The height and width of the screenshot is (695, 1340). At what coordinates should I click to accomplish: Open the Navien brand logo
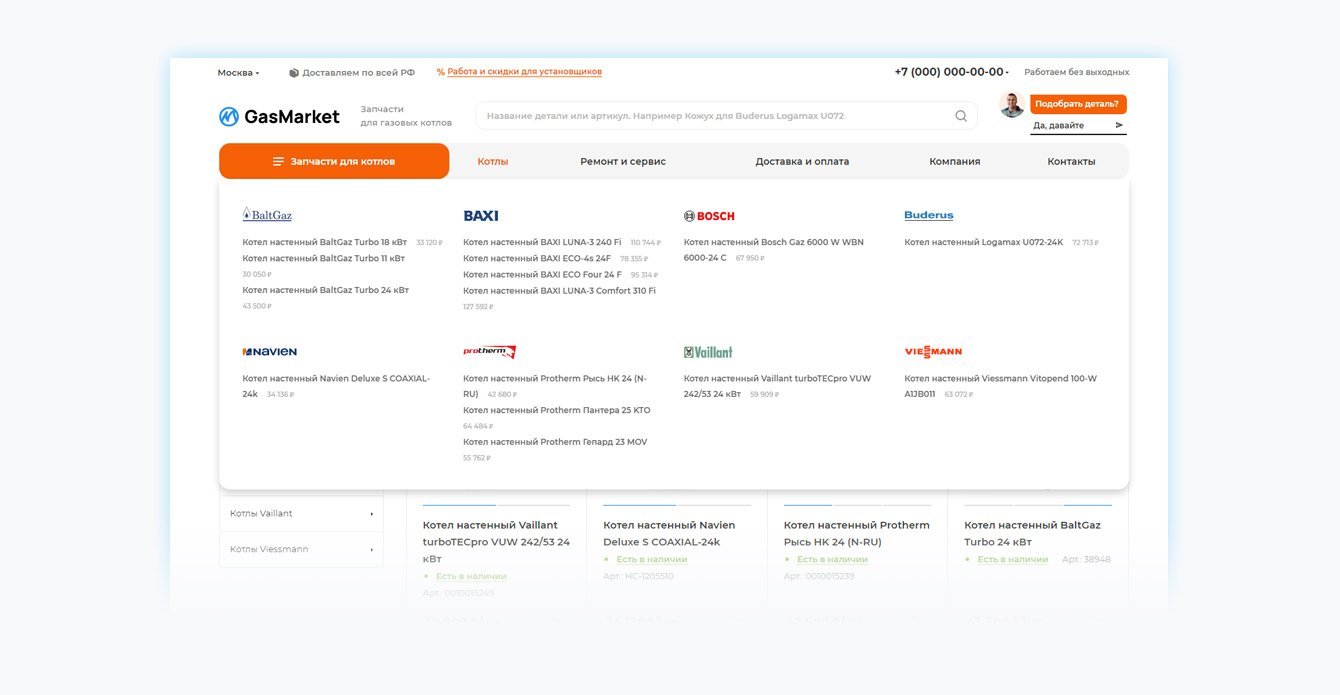[269, 352]
